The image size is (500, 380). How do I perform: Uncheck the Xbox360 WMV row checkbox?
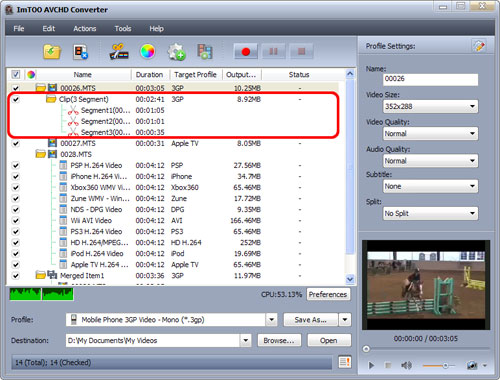tap(16, 187)
